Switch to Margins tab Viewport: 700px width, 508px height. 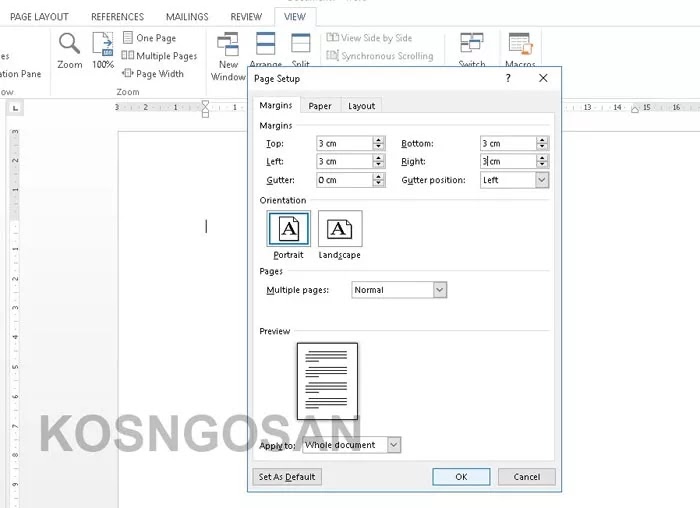click(x=276, y=105)
